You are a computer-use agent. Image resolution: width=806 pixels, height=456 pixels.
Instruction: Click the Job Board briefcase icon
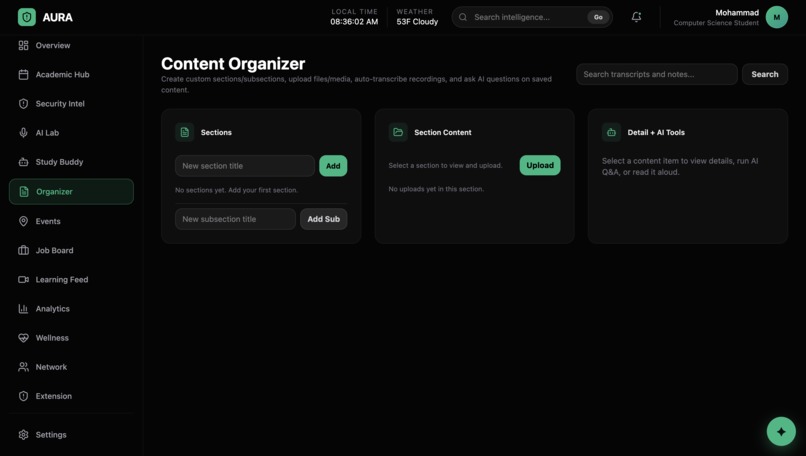point(23,250)
